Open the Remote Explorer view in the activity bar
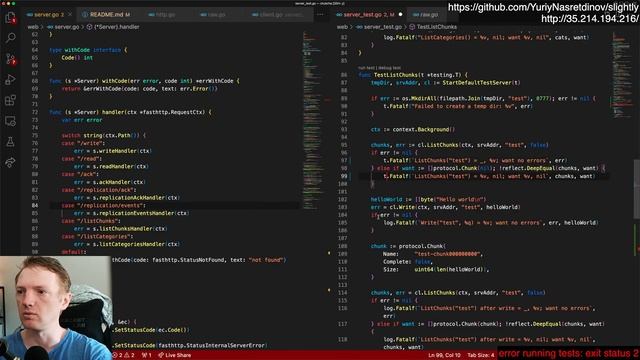The width and height of the screenshot is (640, 360). coord(10,121)
